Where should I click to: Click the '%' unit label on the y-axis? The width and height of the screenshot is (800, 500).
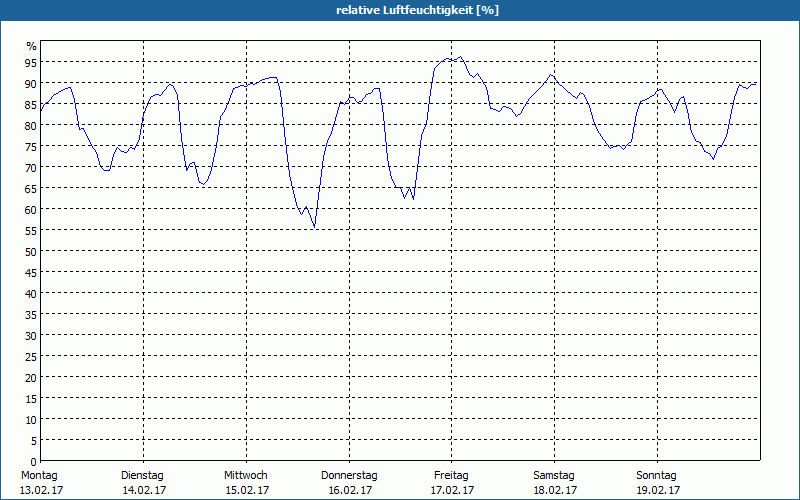(x=32, y=46)
